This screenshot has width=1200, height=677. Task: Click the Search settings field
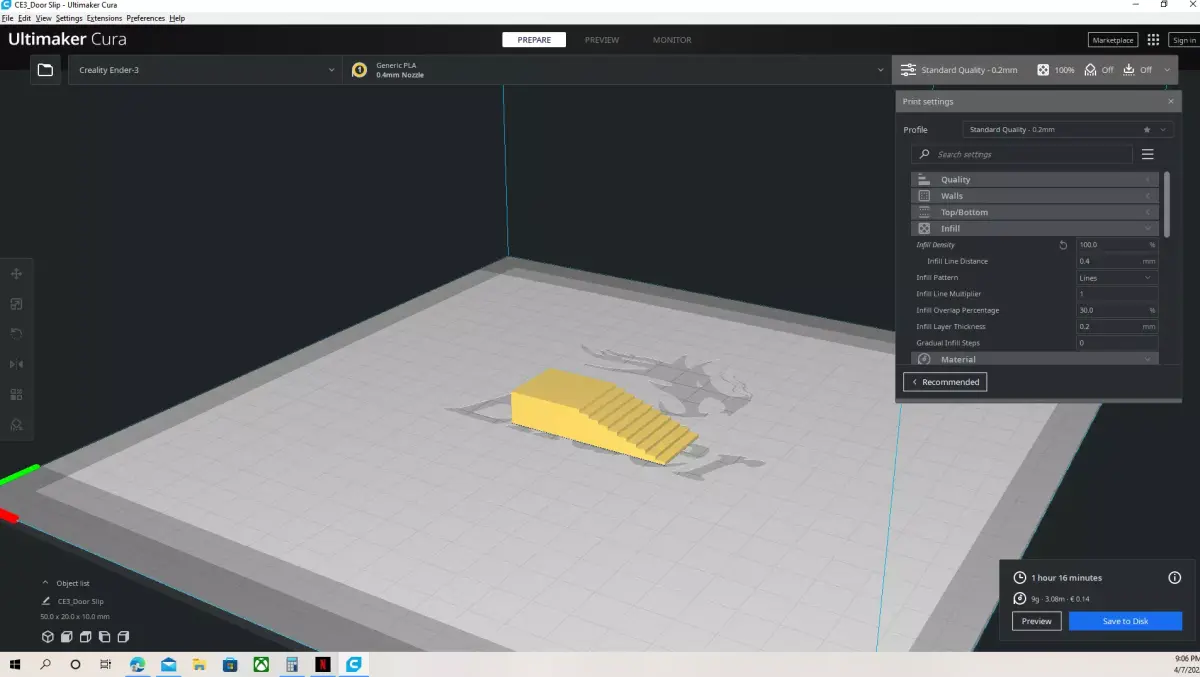pos(1022,154)
